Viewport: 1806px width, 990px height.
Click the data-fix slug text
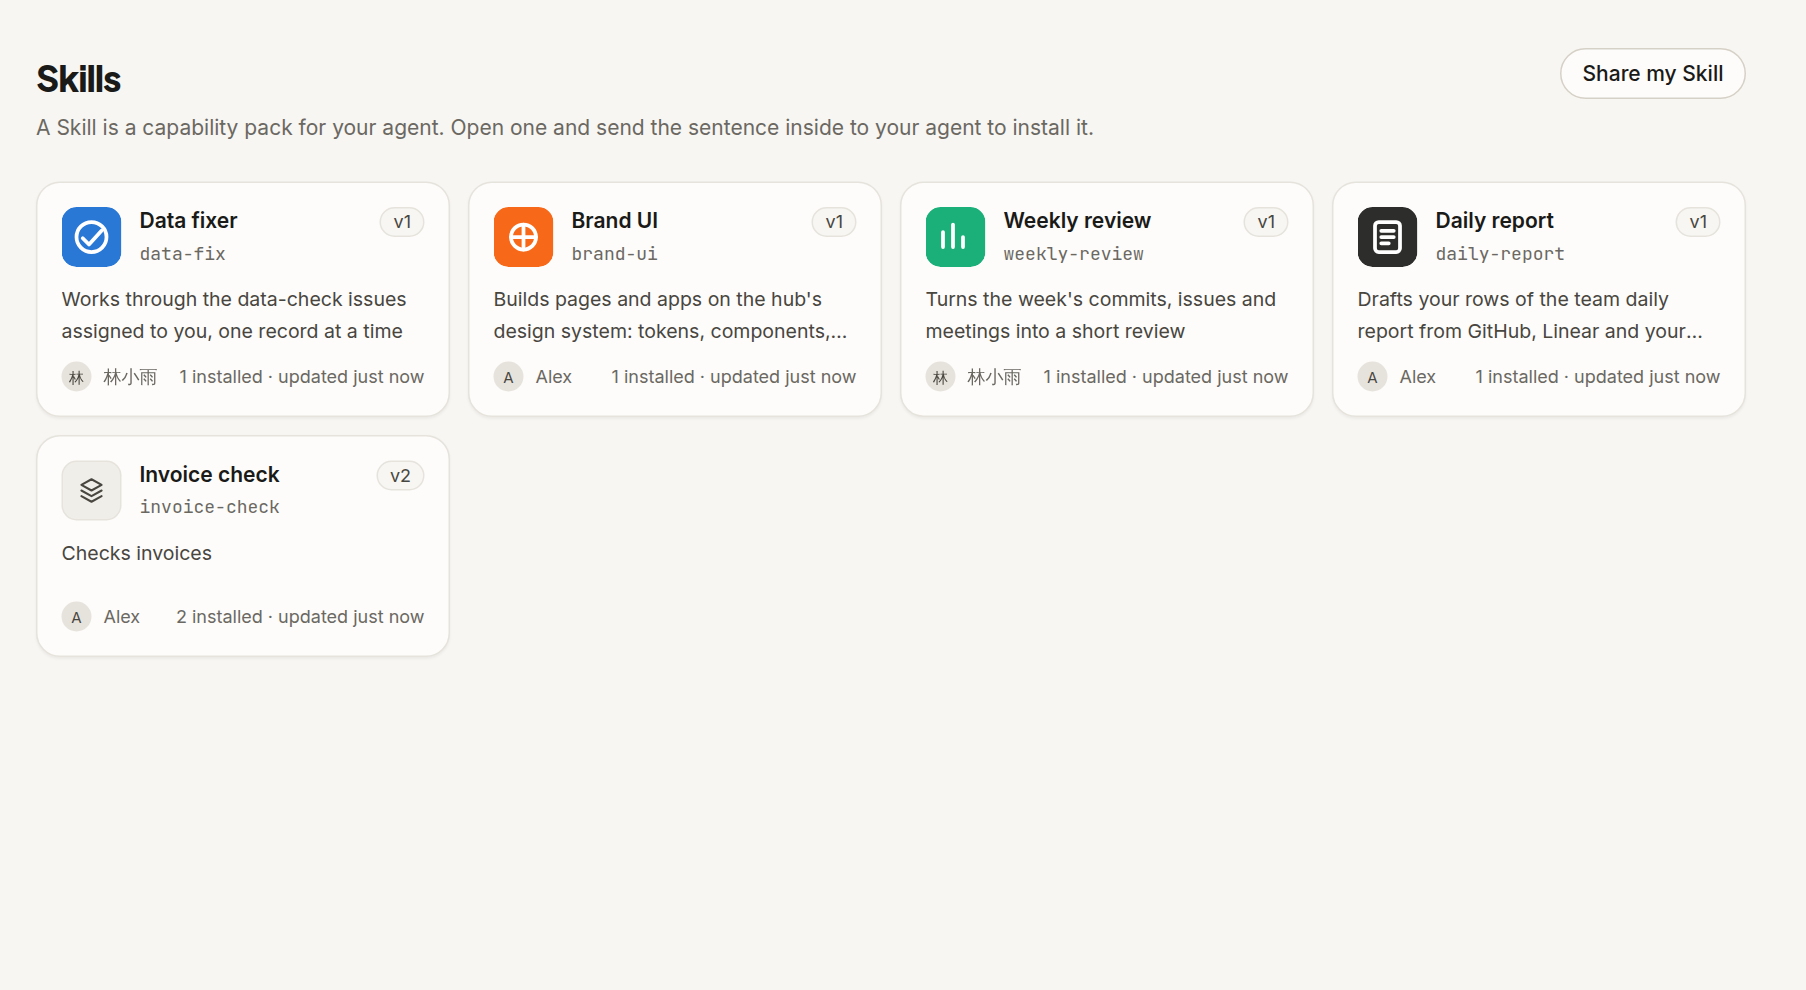(x=183, y=254)
